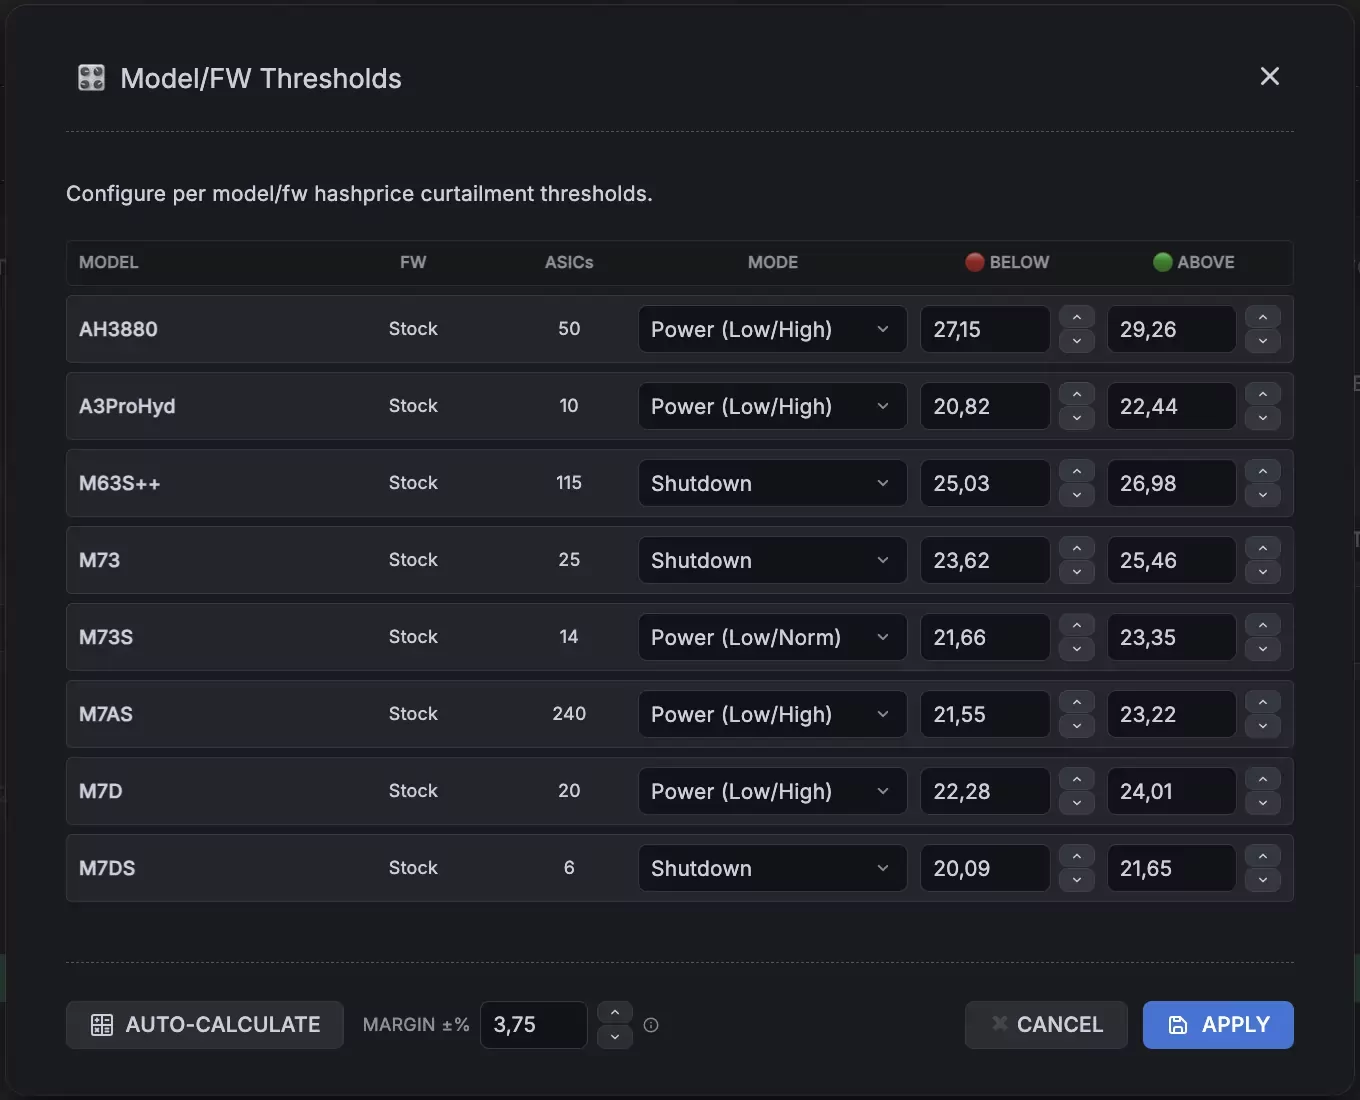Click the MODEL column header
Image resolution: width=1360 pixels, height=1100 pixels.
coord(109,262)
